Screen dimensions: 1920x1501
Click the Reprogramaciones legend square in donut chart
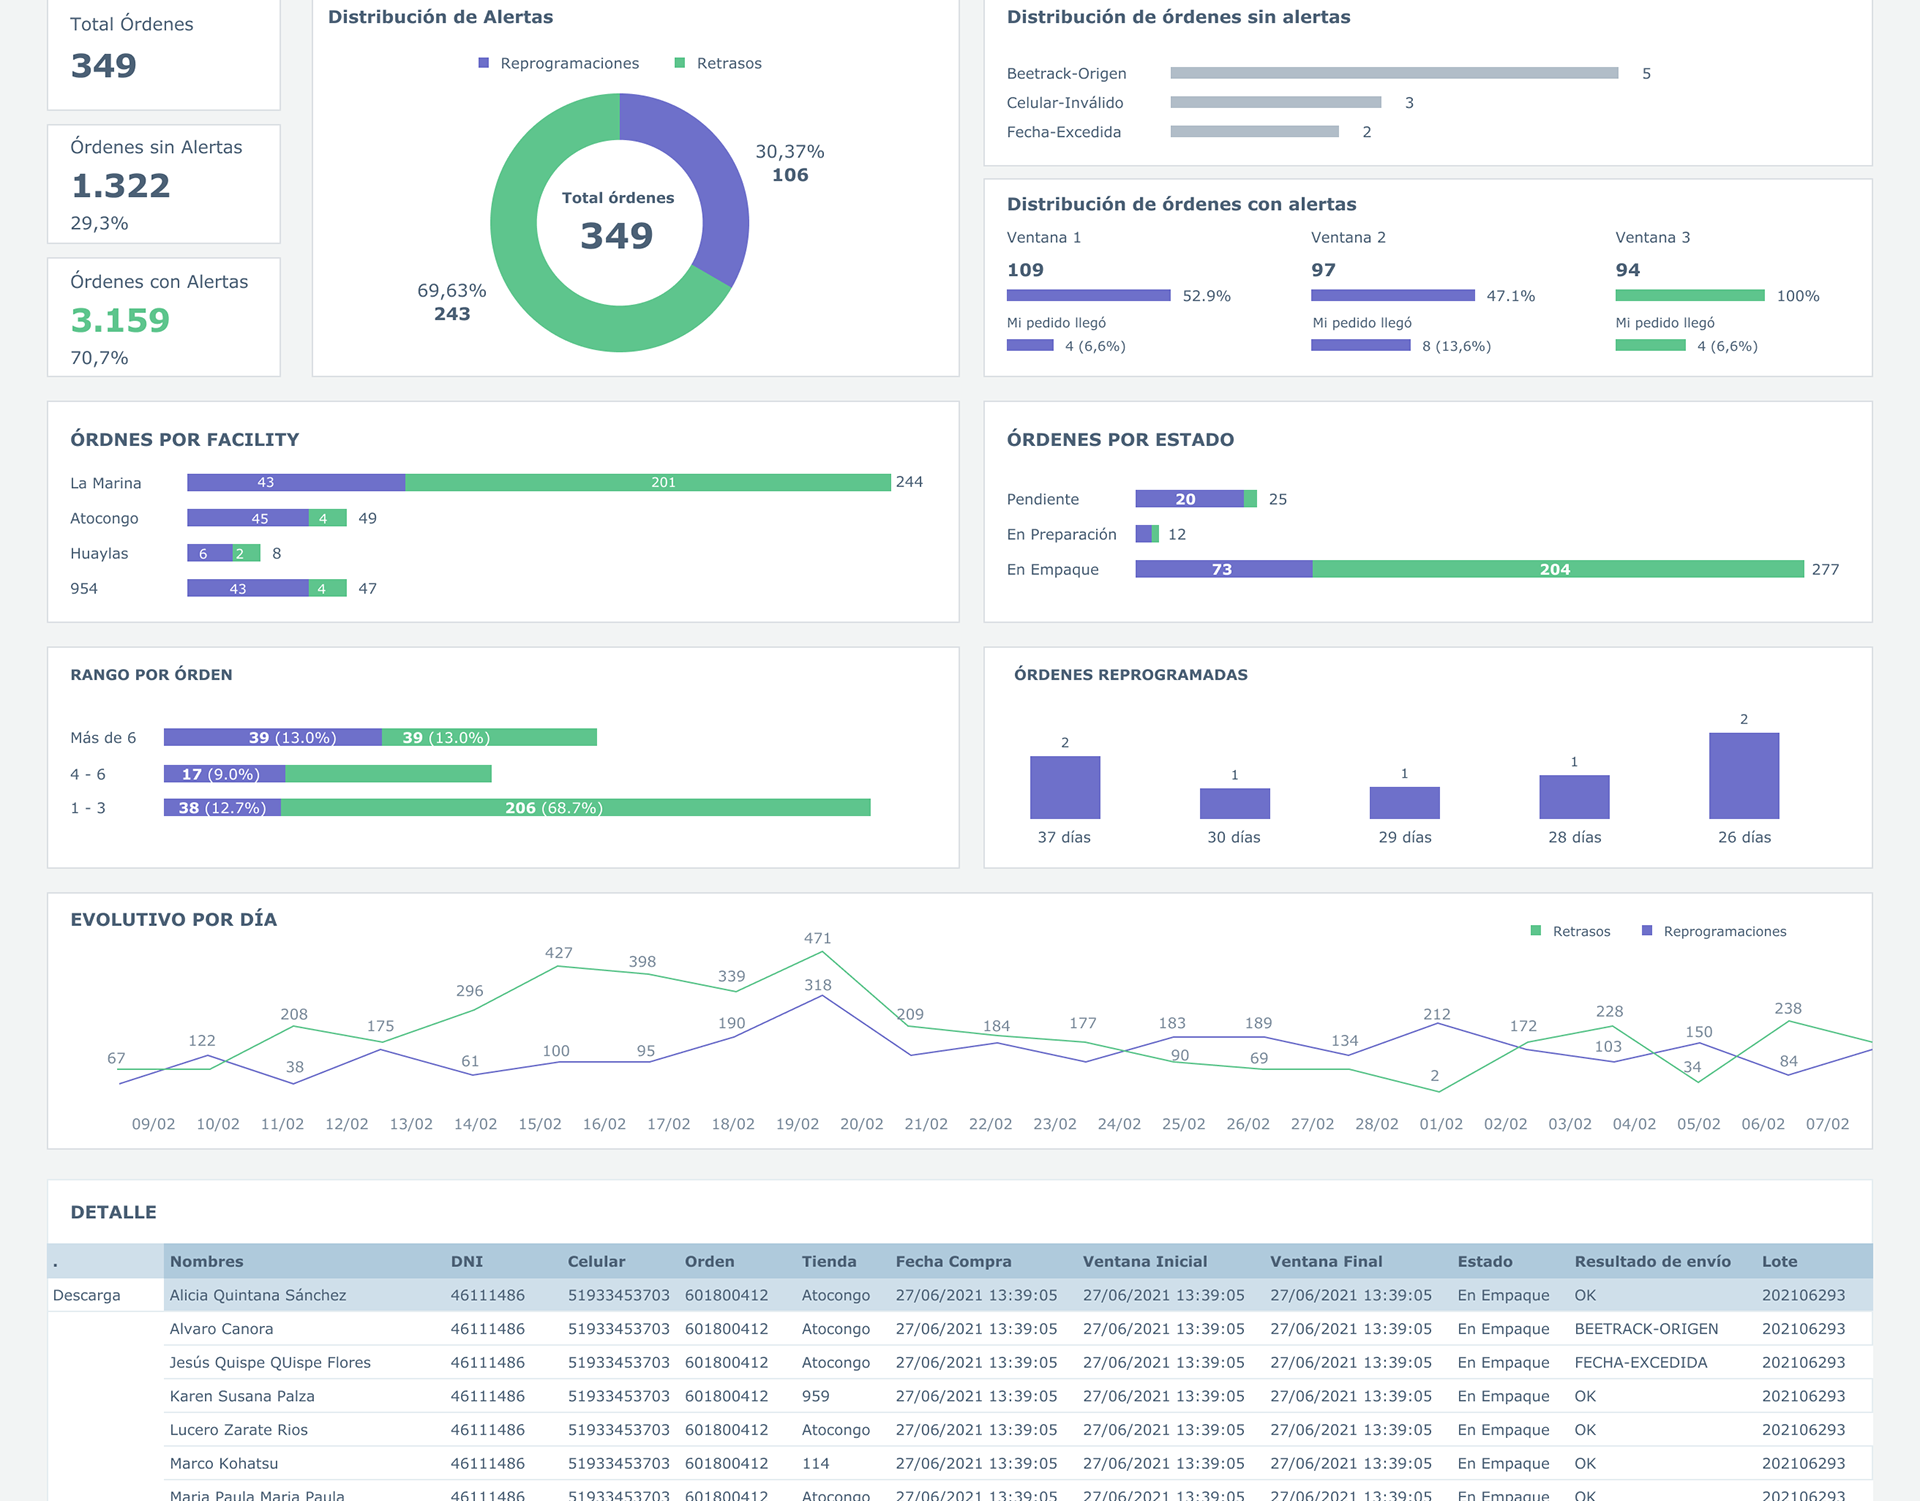coord(484,63)
